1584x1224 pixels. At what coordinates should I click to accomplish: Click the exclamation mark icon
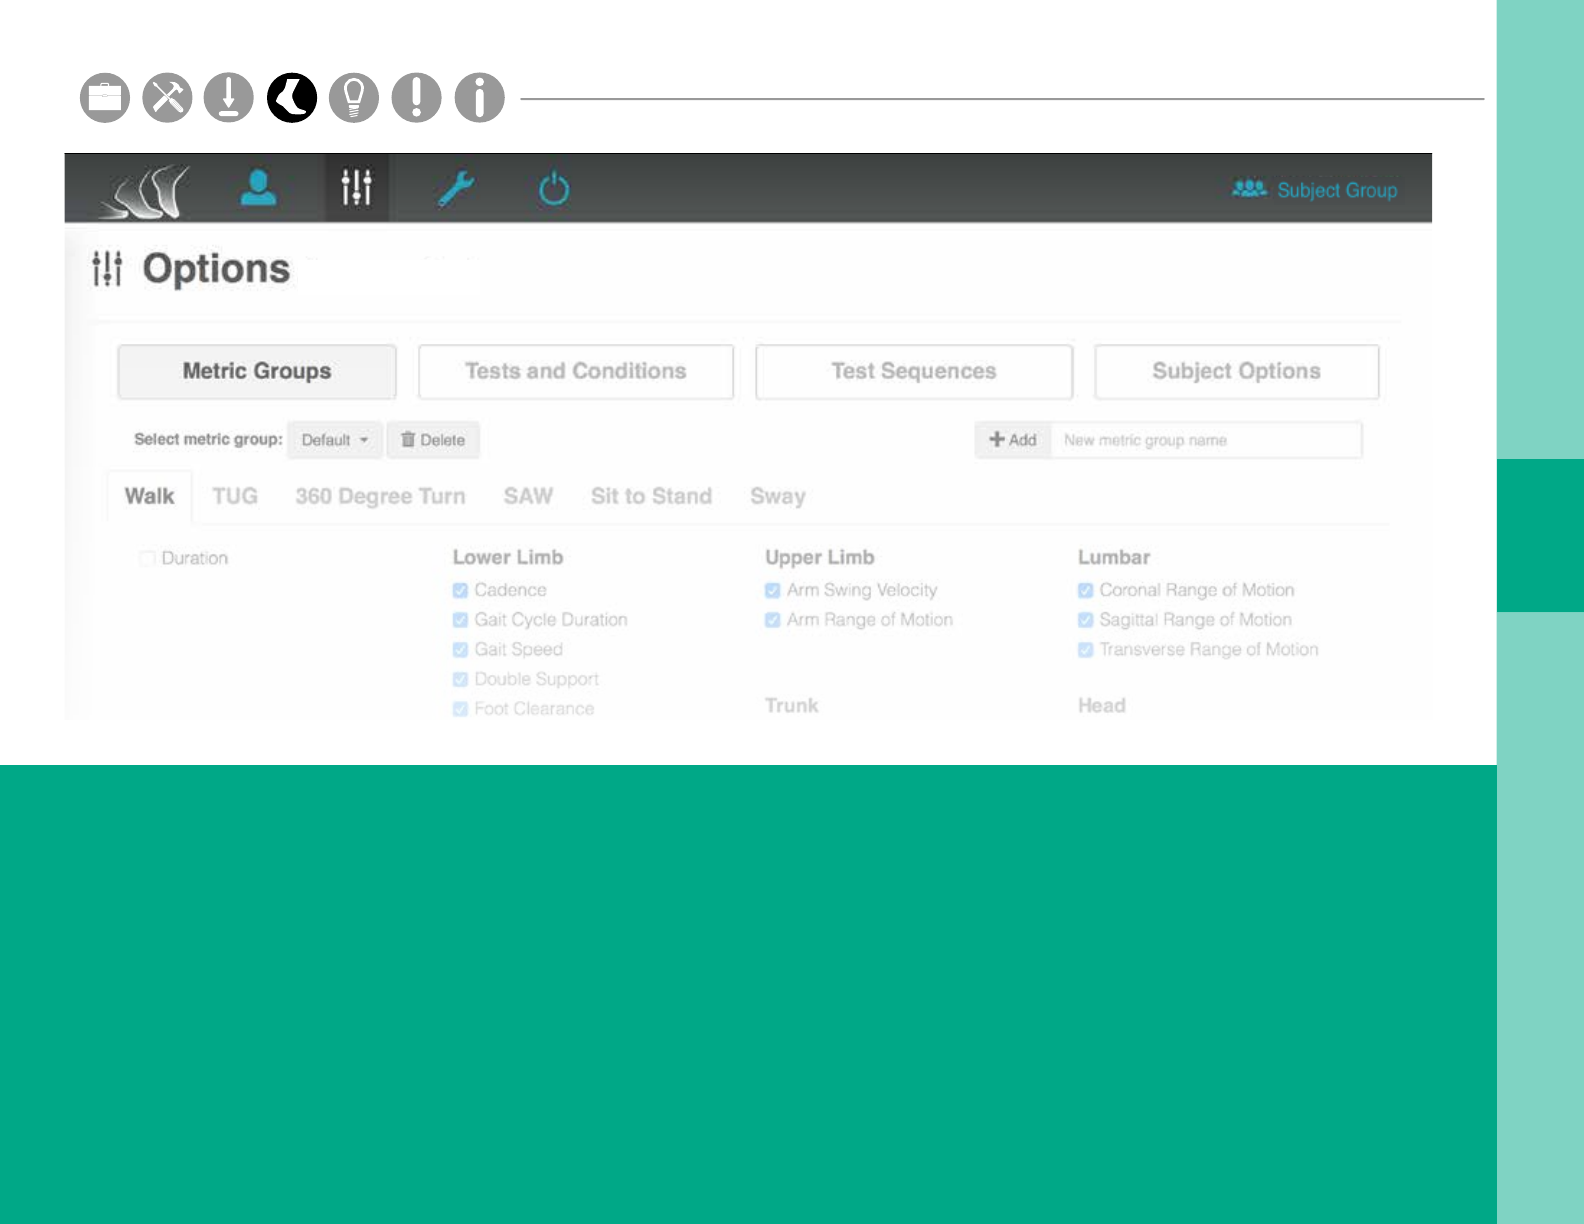(x=417, y=98)
